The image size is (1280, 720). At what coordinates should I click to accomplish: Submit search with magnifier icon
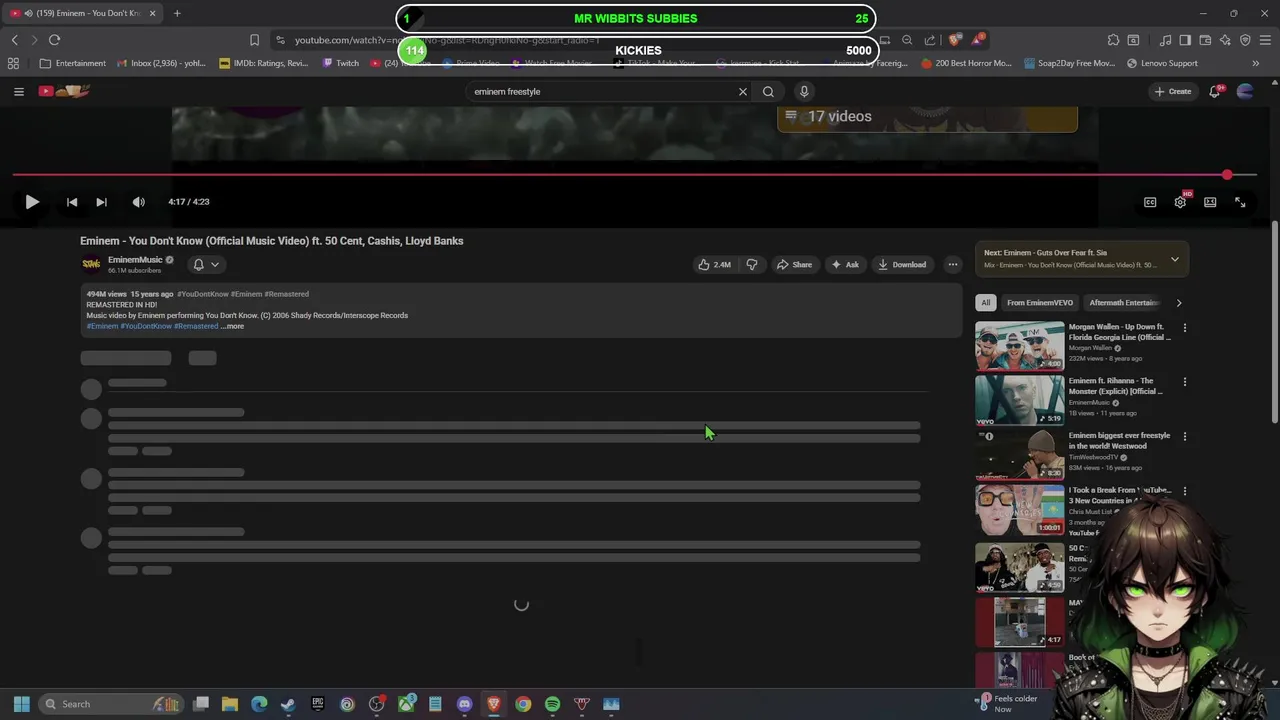click(768, 91)
